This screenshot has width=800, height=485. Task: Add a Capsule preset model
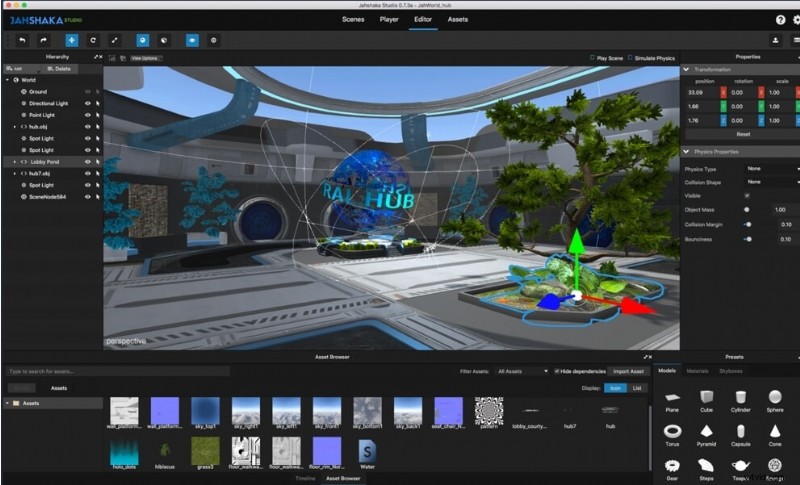coord(740,436)
